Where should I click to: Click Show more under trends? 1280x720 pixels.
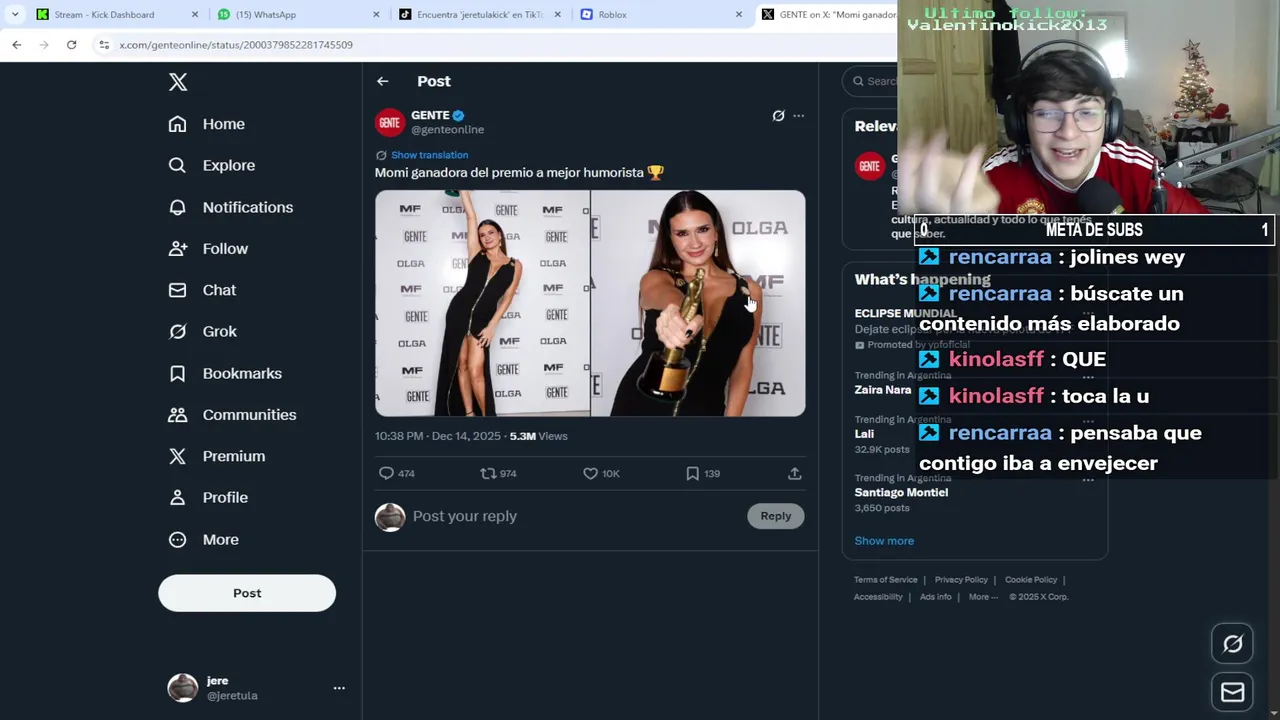(884, 541)
